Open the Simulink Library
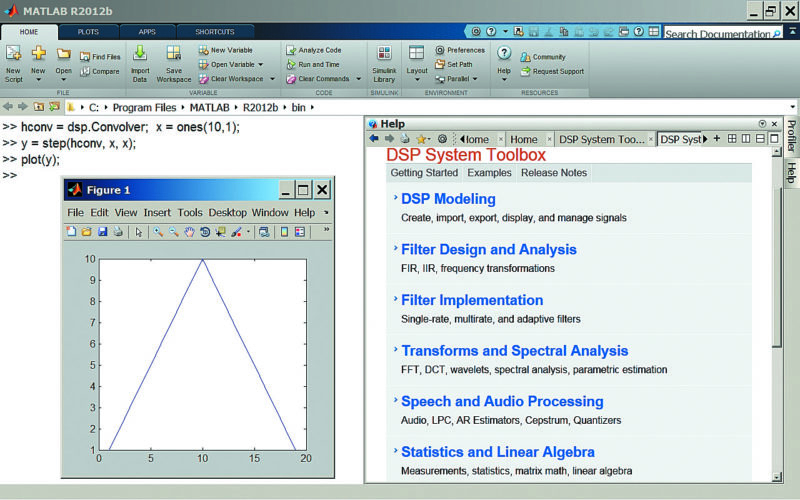The height and width of the screenshot is (500, 800). pos(384,64)
